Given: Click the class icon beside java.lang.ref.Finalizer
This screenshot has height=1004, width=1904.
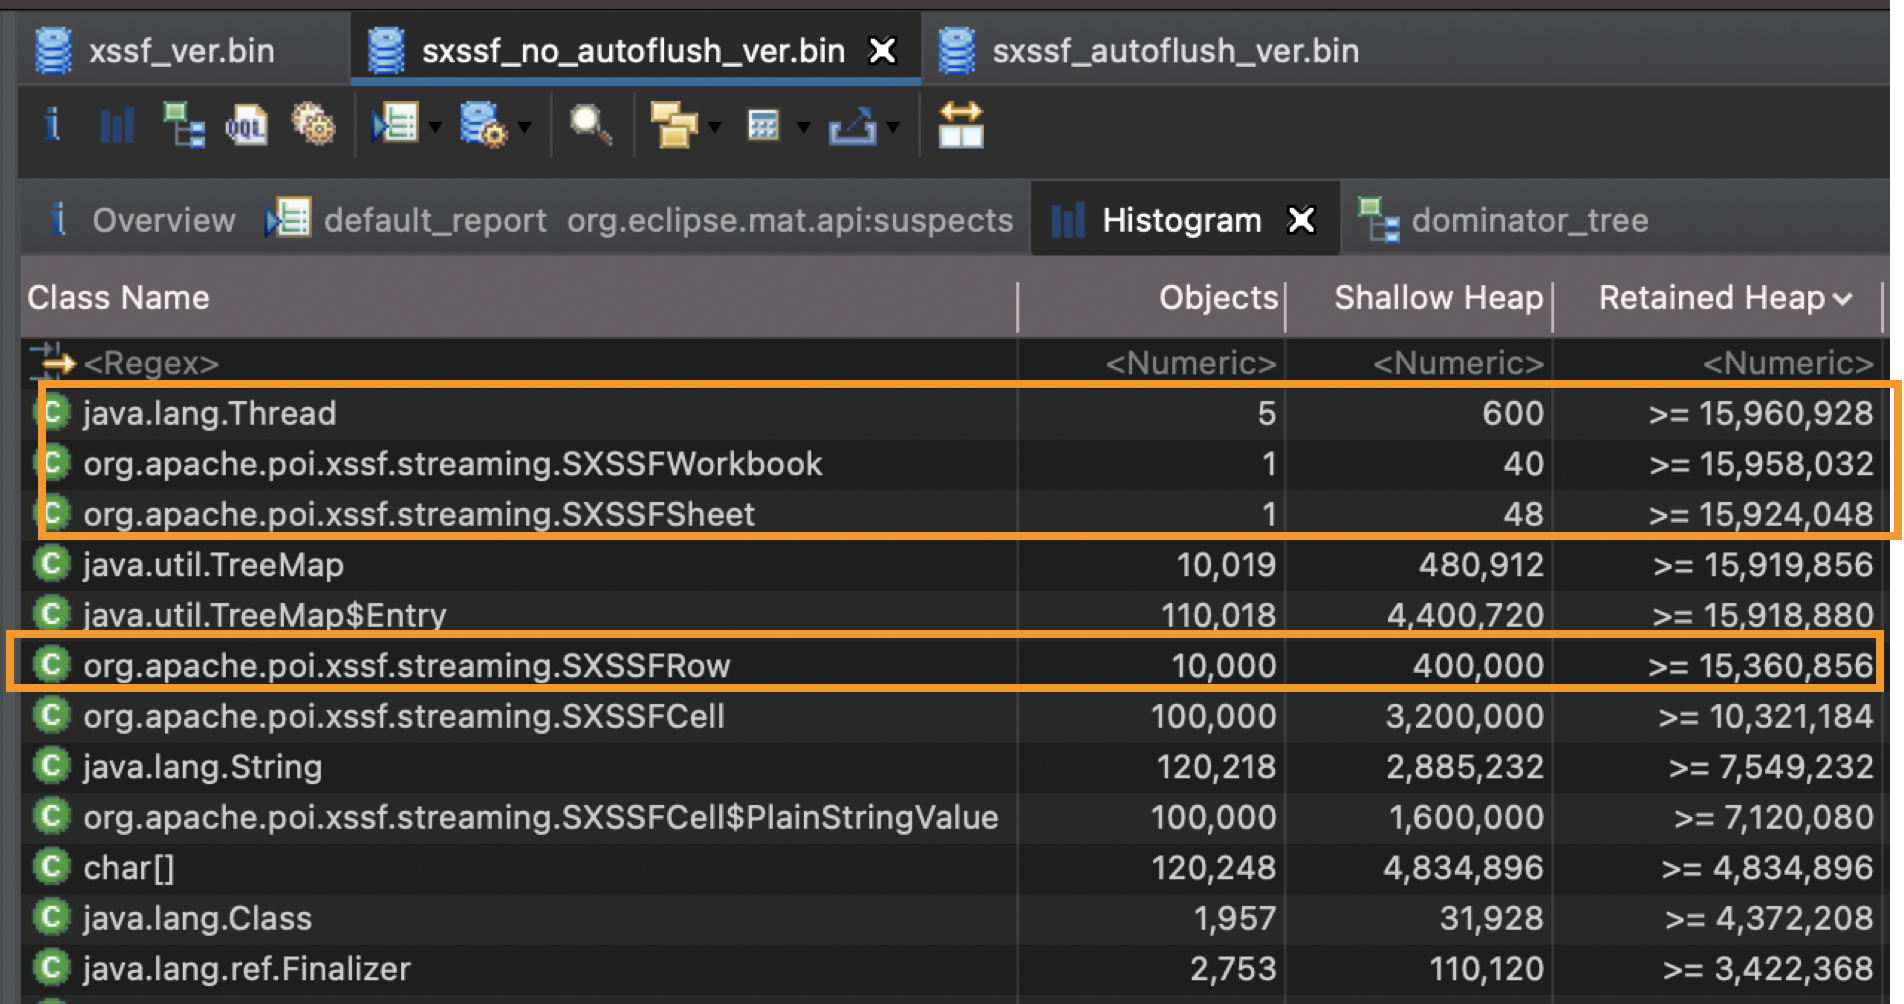Looking at the screenshot, I should tap(52, 967).
